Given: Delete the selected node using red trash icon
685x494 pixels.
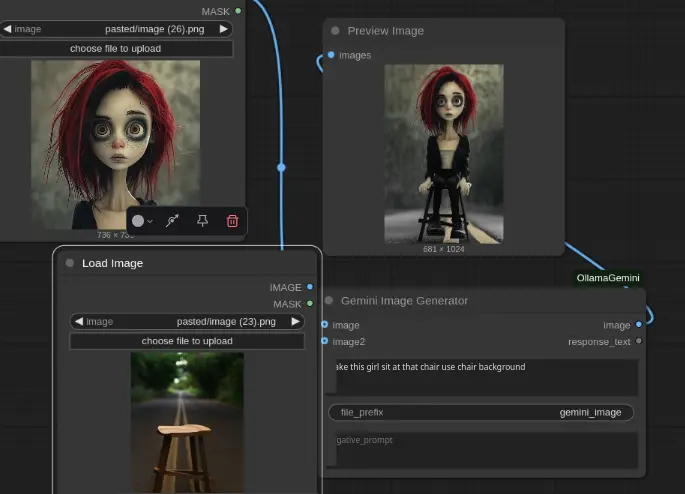Looking at the screenshot, I should [232, 221].
